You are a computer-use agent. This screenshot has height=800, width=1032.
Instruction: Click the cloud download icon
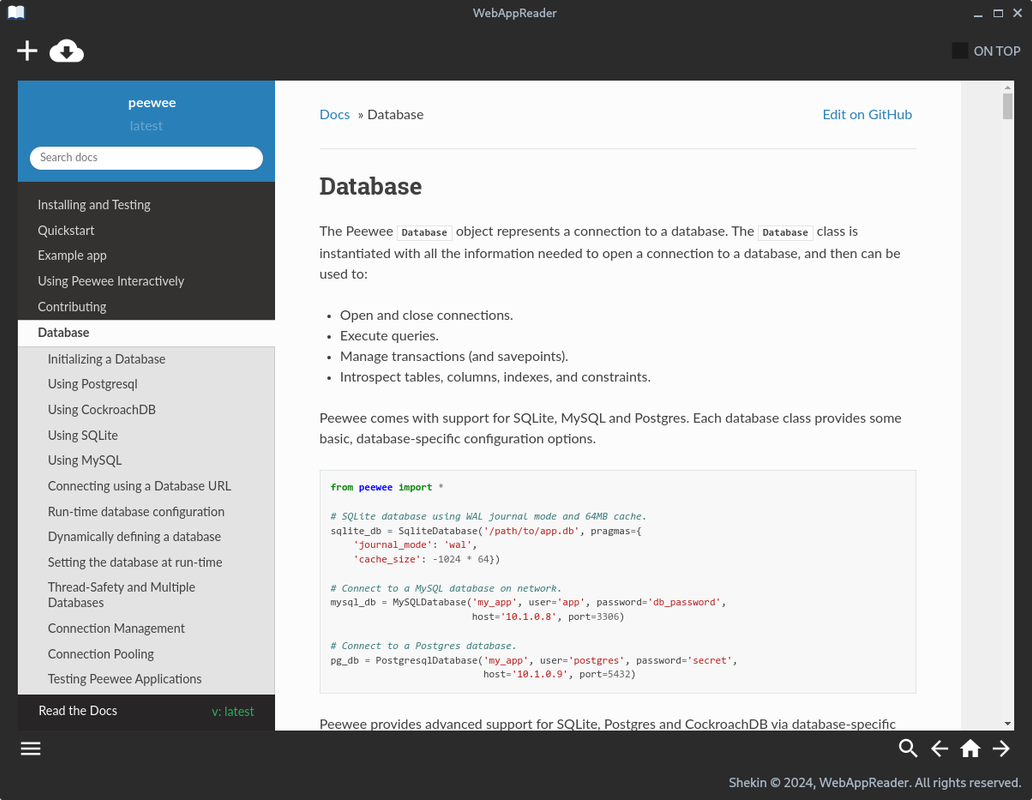(66, 51)
